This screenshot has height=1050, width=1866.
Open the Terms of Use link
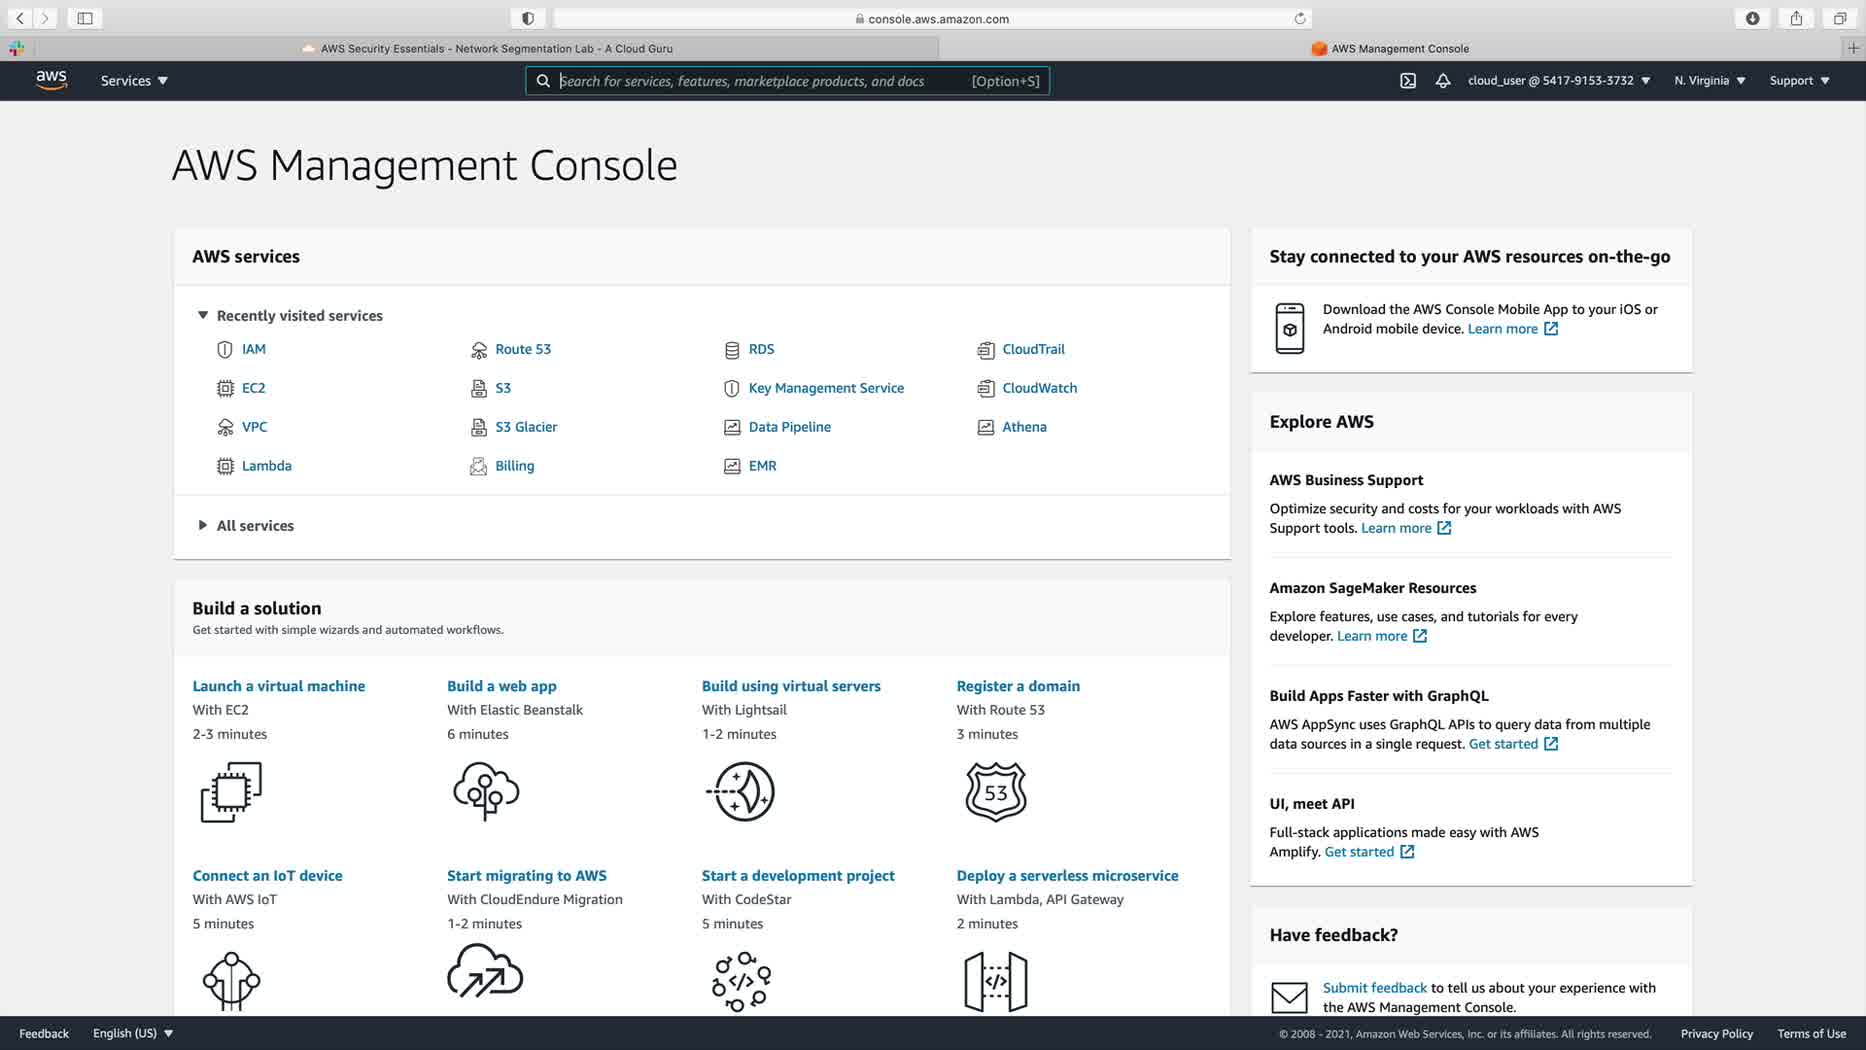(1812, 1033)
